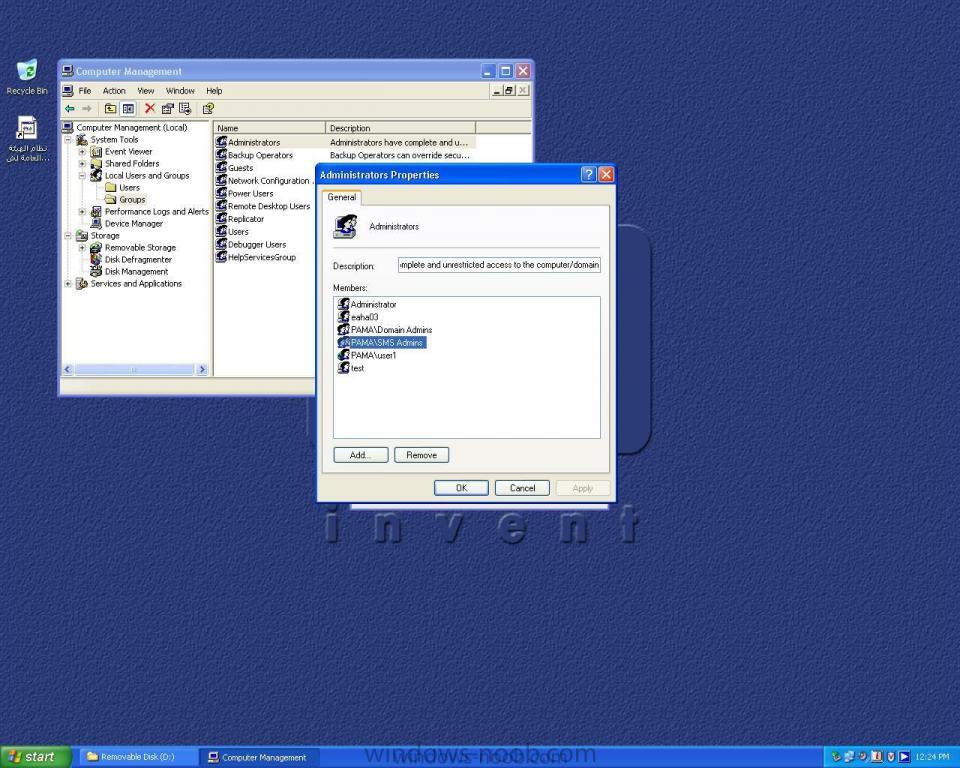This screenshot has width=960, height=768.
Task: Click the blue play-arrow tray icon
Action: pyautogui.click(x=904, y=757)
